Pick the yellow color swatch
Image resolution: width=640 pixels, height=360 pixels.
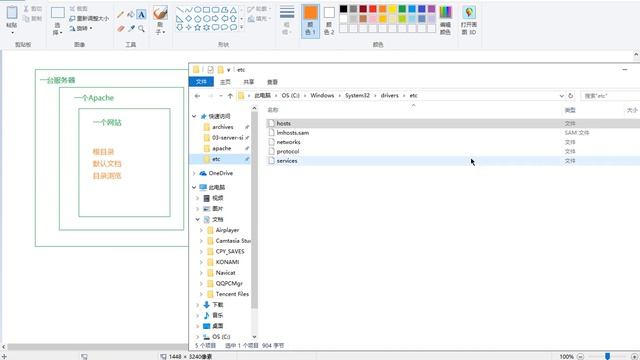click(393, 9)
